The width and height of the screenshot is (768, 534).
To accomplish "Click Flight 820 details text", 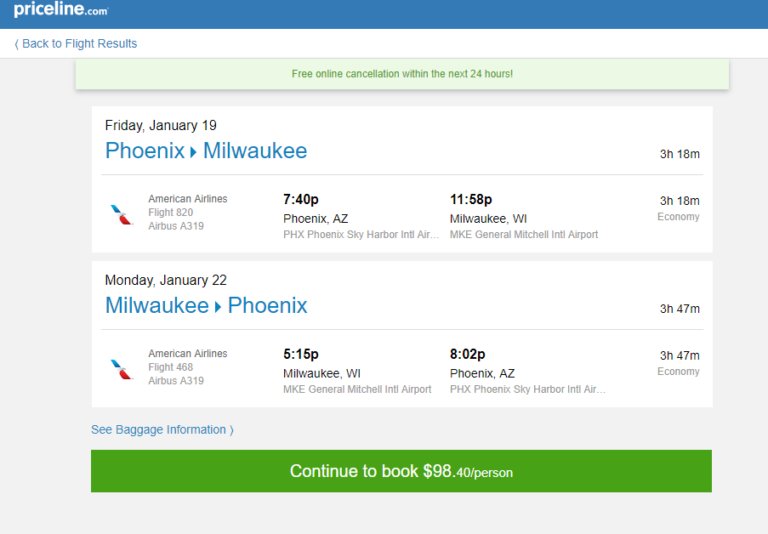I will [170, 213].
